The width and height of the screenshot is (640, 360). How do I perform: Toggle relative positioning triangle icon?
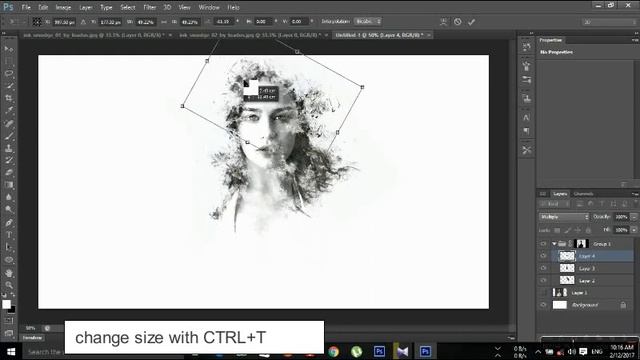click(x=83, y=22)
